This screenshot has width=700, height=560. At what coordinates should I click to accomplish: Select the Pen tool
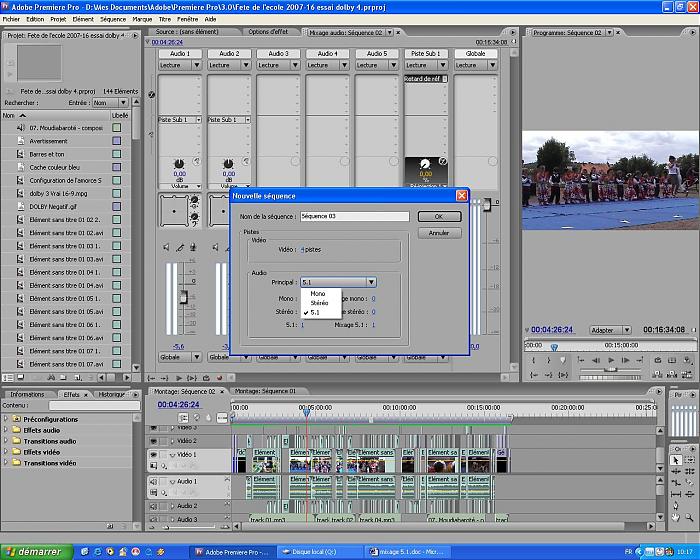[x=675, y=506]
